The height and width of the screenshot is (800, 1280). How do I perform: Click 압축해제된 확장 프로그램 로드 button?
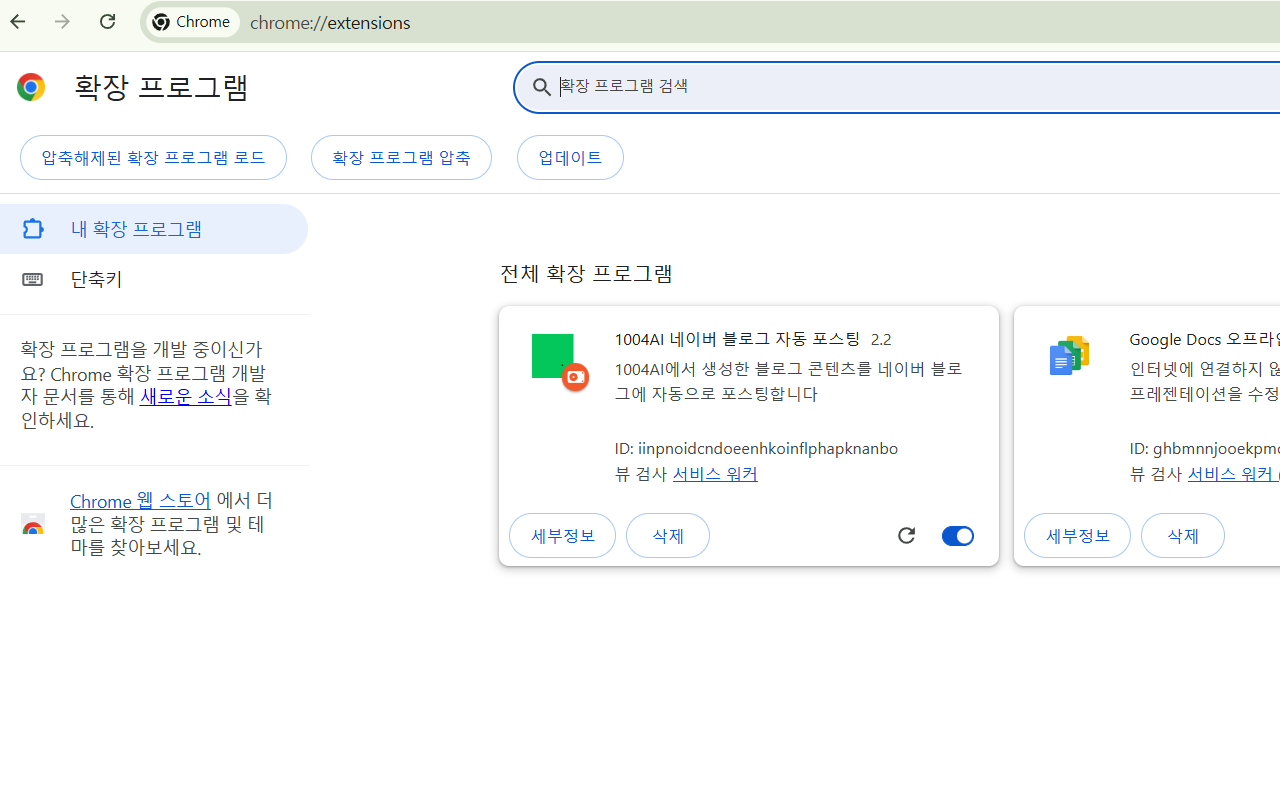point(153,158)
